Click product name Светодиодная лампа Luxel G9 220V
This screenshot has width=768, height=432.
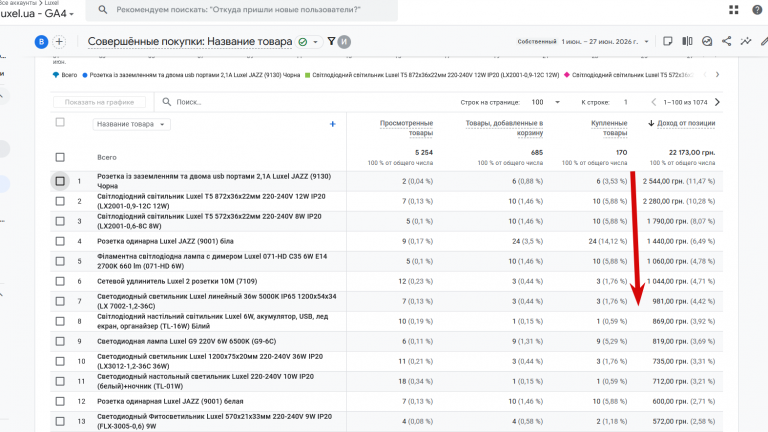(x=187, y=341)
